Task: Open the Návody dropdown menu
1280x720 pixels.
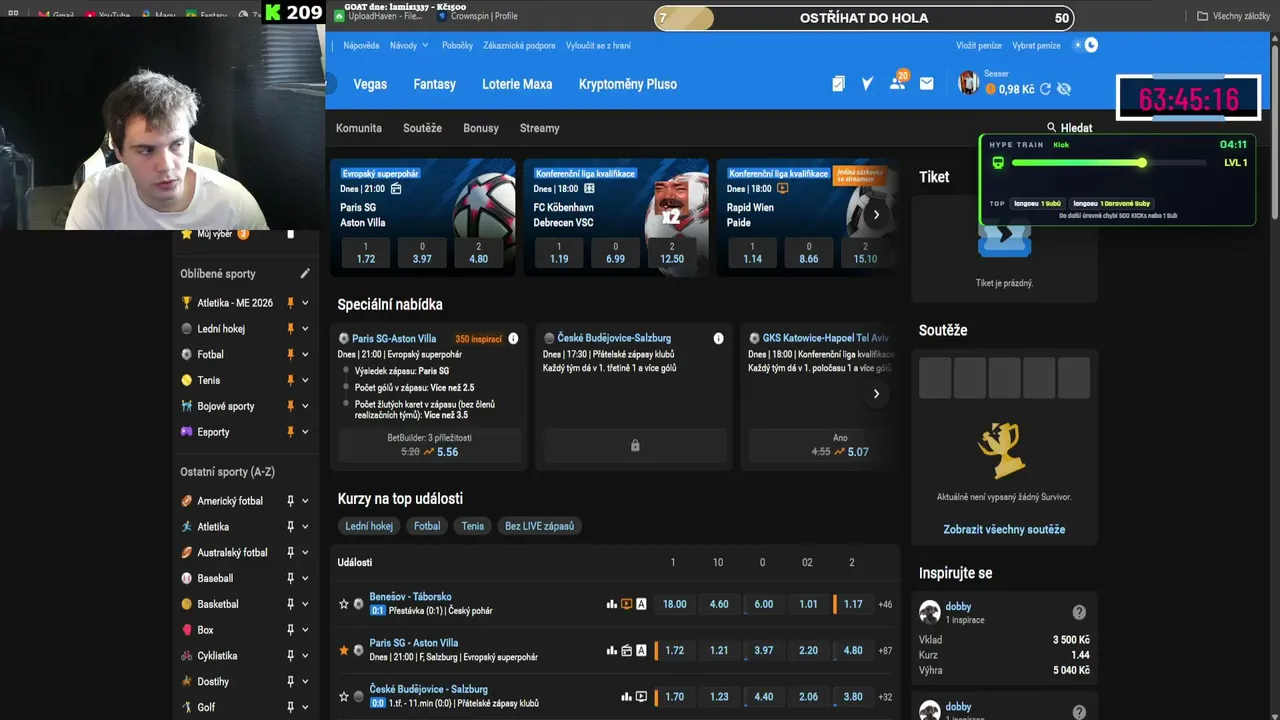Action: point(409,45)
